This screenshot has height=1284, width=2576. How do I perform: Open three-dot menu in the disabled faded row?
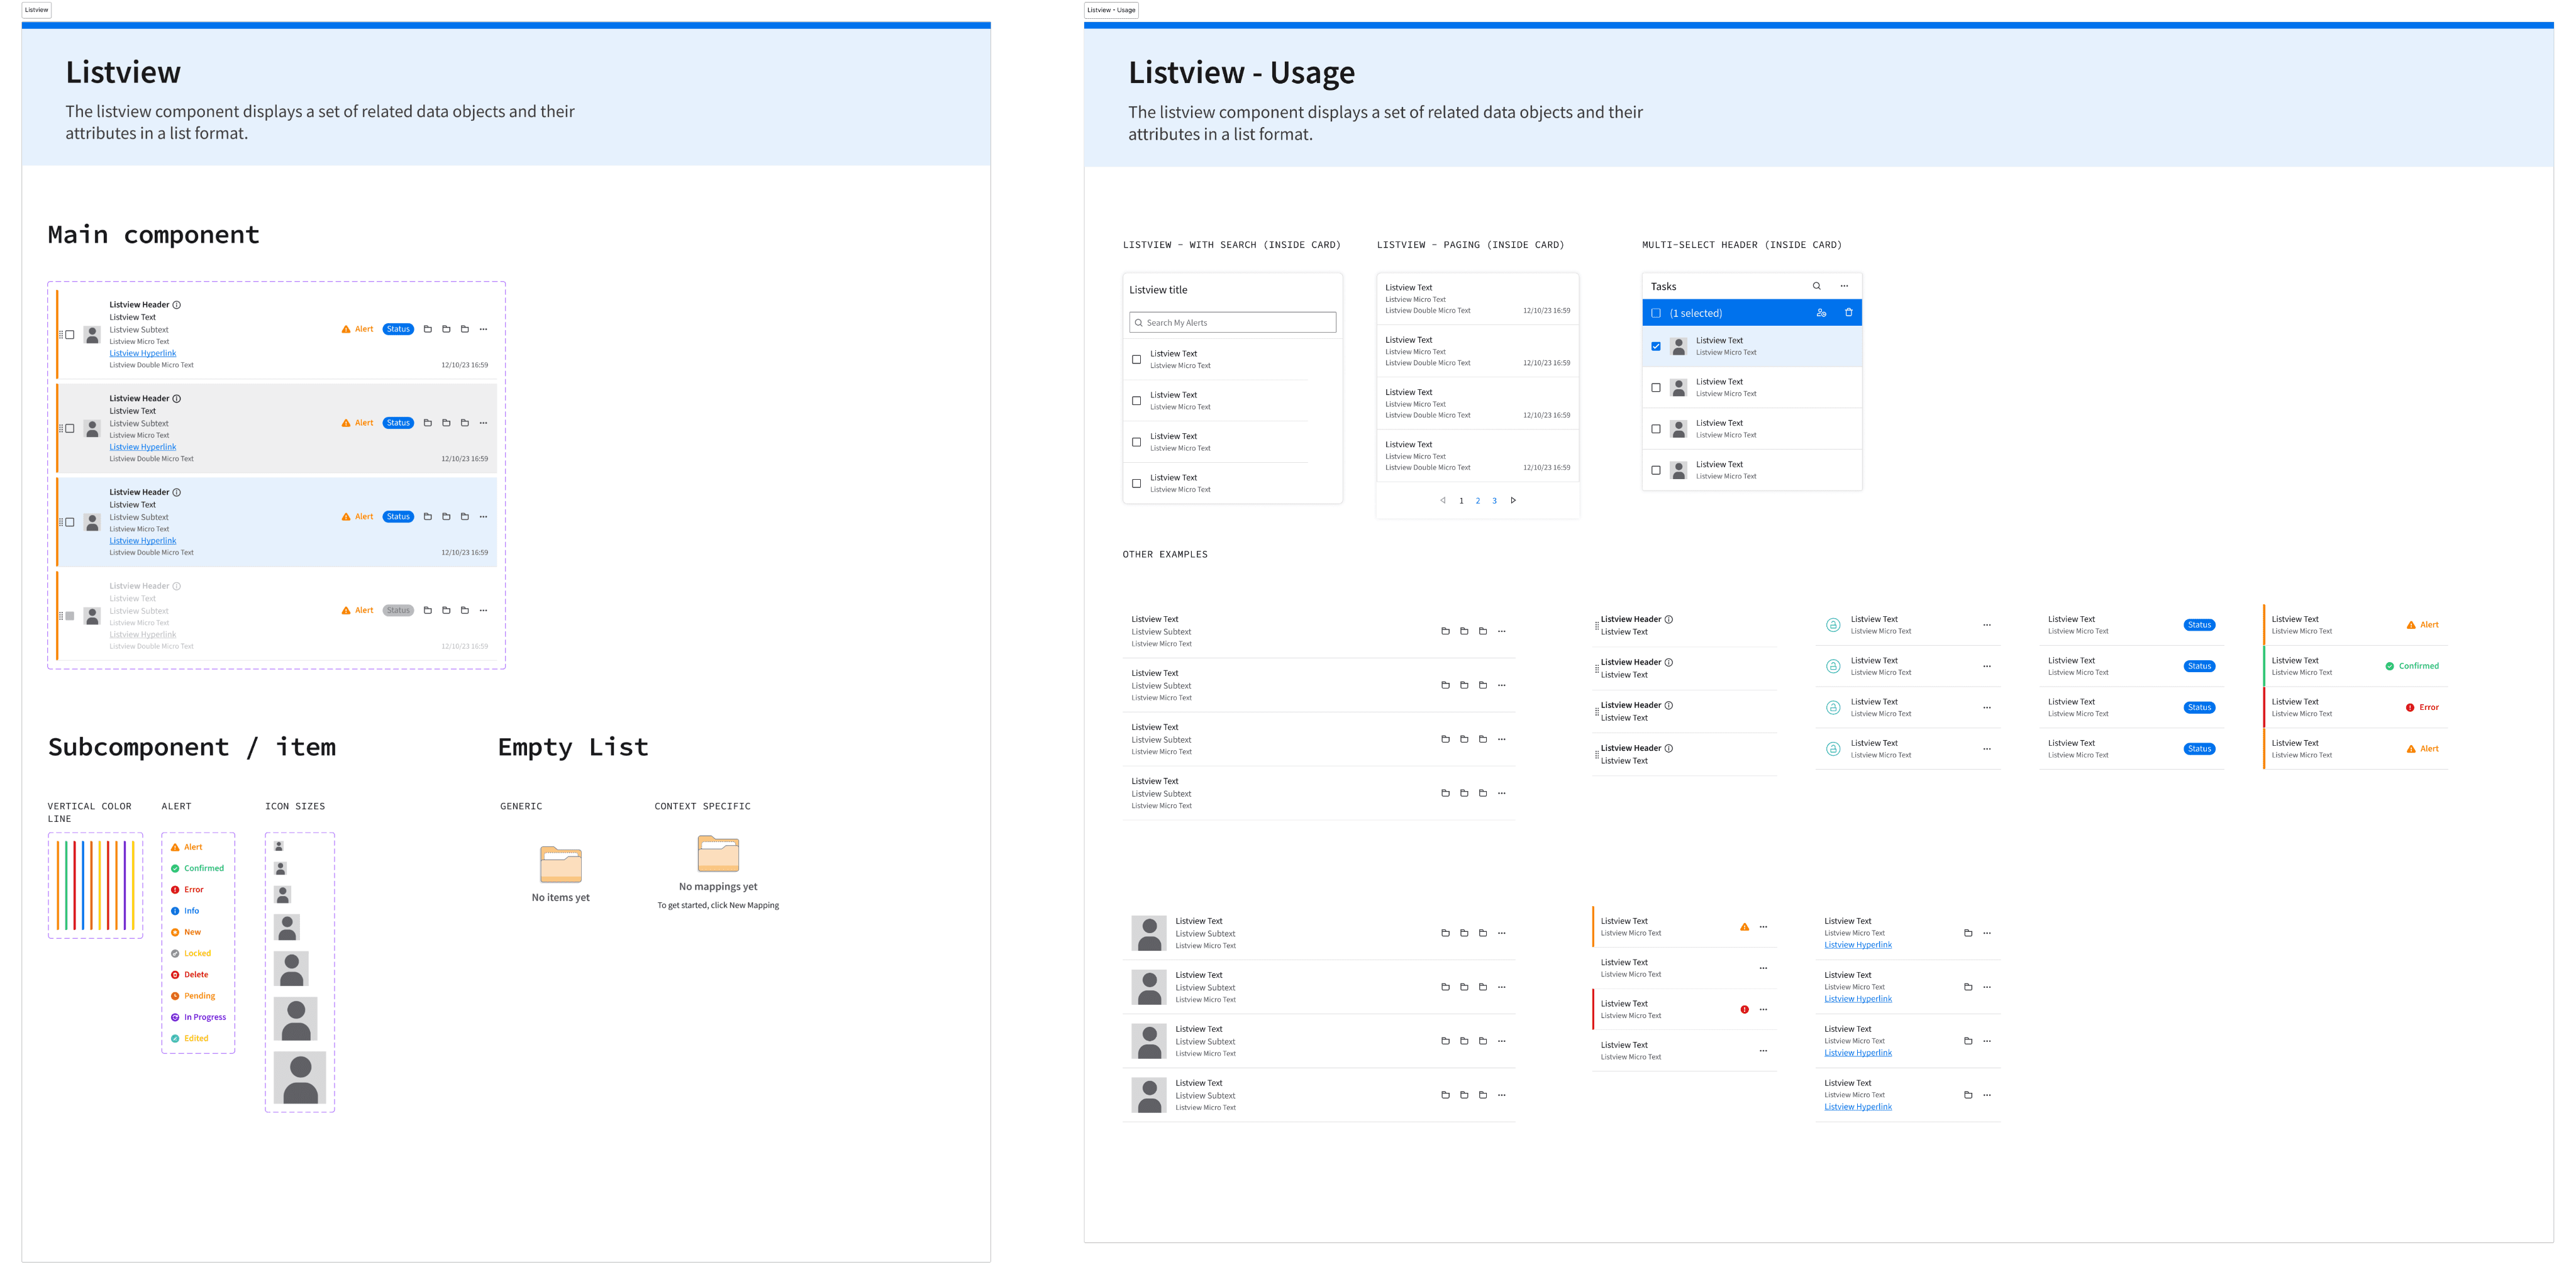pos(483,610)
